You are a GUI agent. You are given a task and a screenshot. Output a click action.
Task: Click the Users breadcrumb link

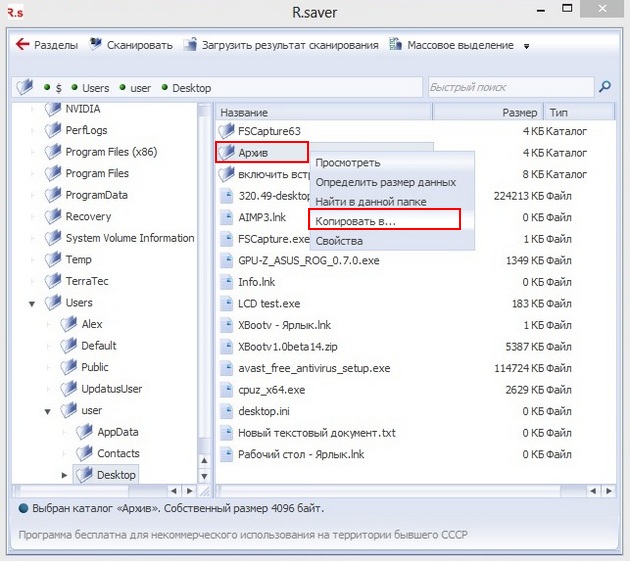[x=96, y=88]
